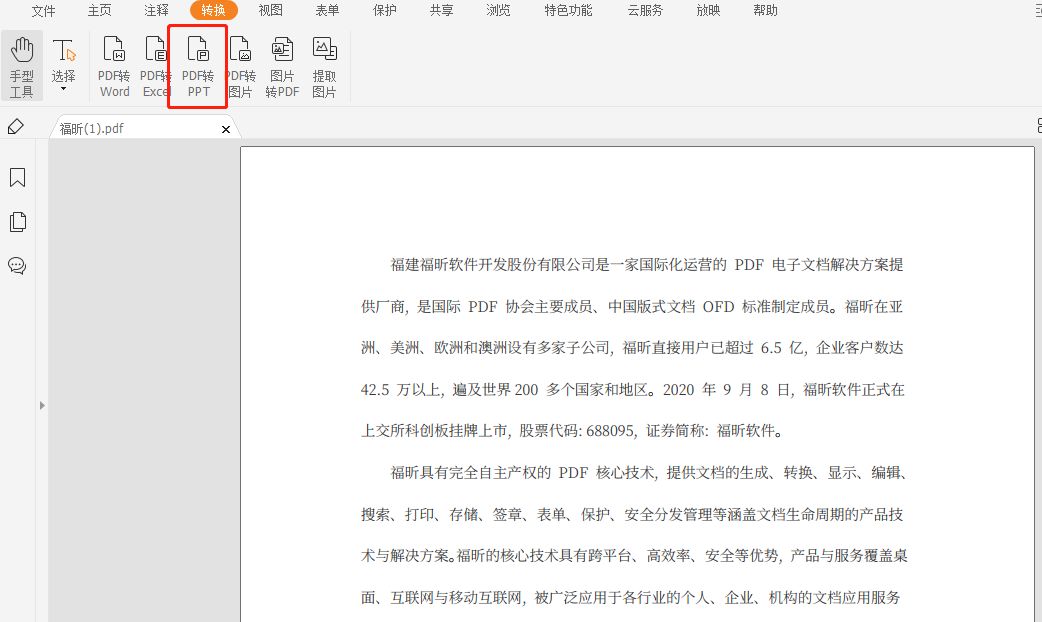
Task: Open the 文件 menu
Action: tap(43, 11)
